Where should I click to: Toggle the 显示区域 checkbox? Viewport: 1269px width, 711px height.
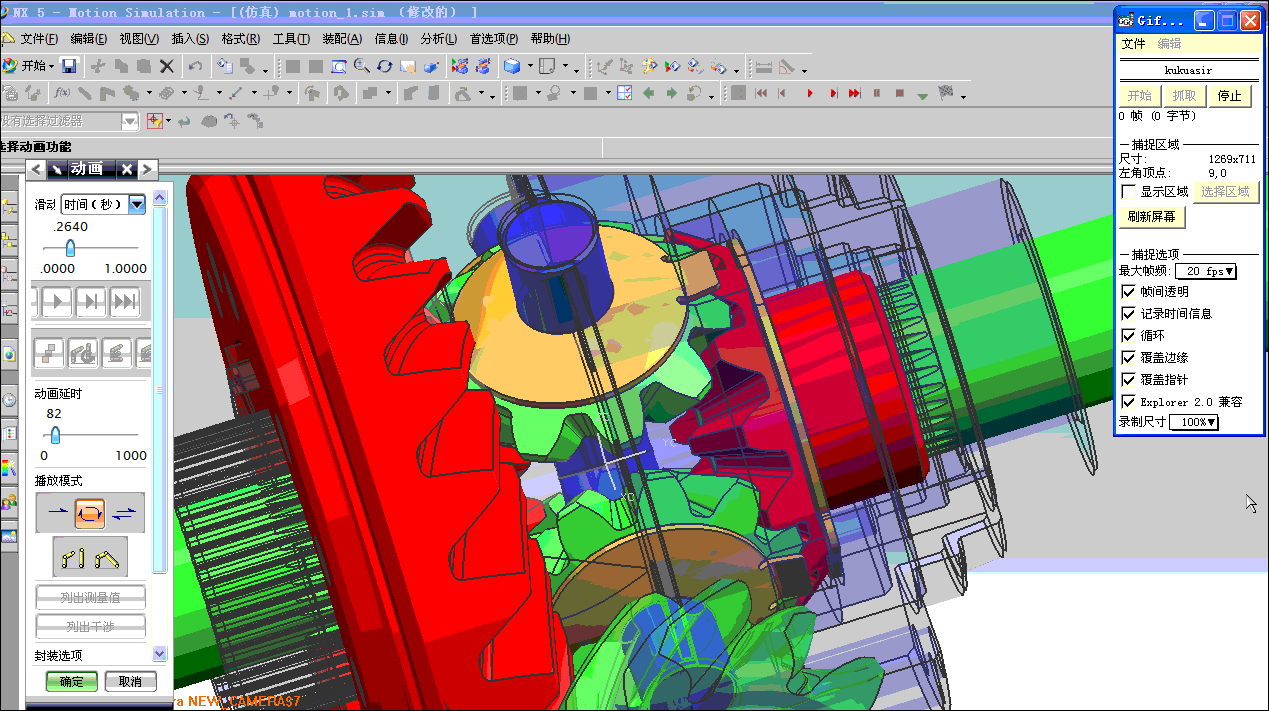point(1129,192)
